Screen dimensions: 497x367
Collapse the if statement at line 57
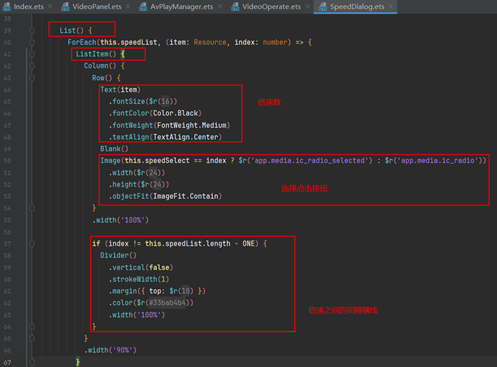point(32,244)
